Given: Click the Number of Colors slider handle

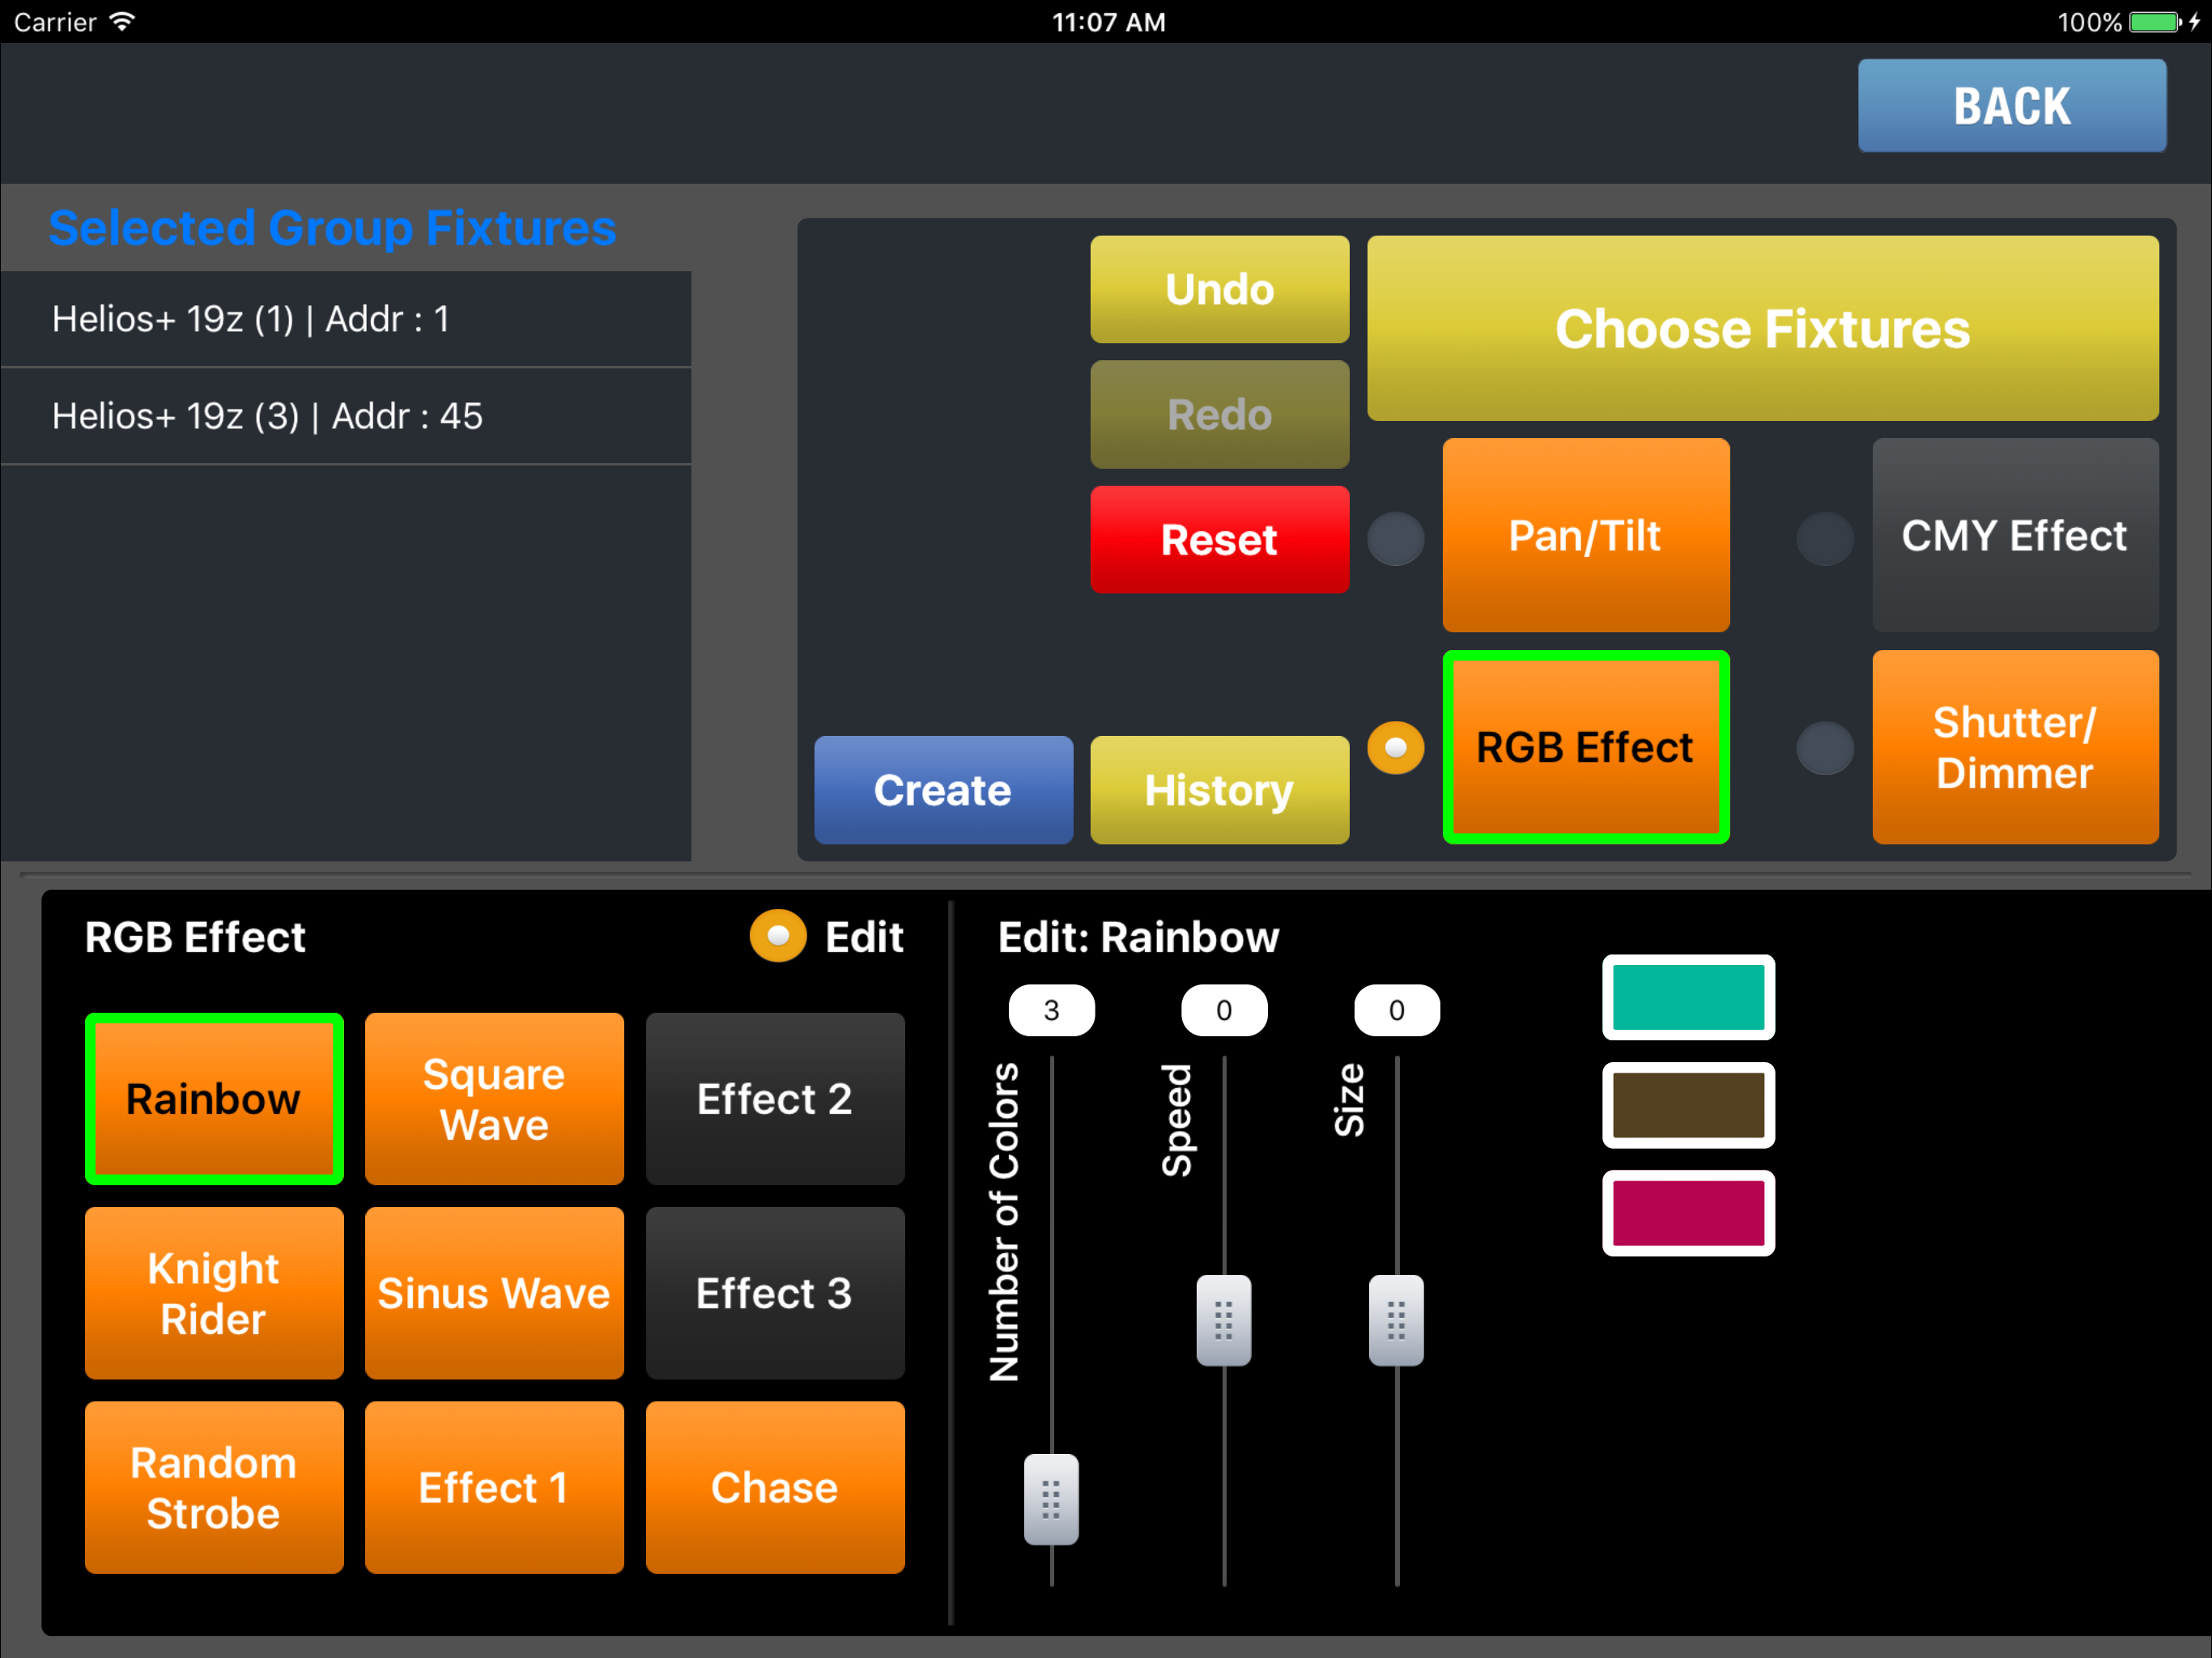Looking at the screenshot, I should pyautogui.click(x=1050, y=1499).
